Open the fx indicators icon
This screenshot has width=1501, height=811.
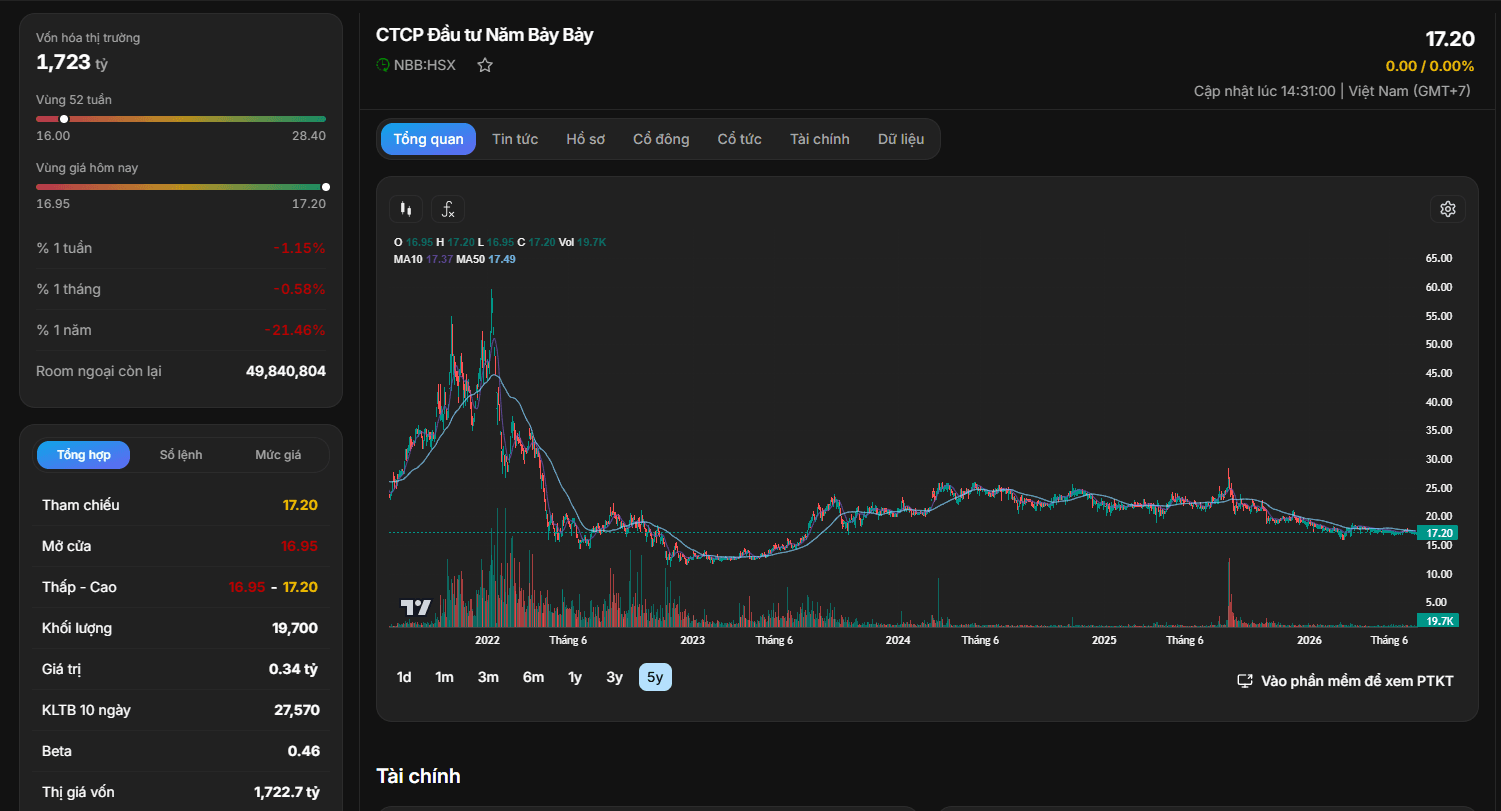[448, 209]
